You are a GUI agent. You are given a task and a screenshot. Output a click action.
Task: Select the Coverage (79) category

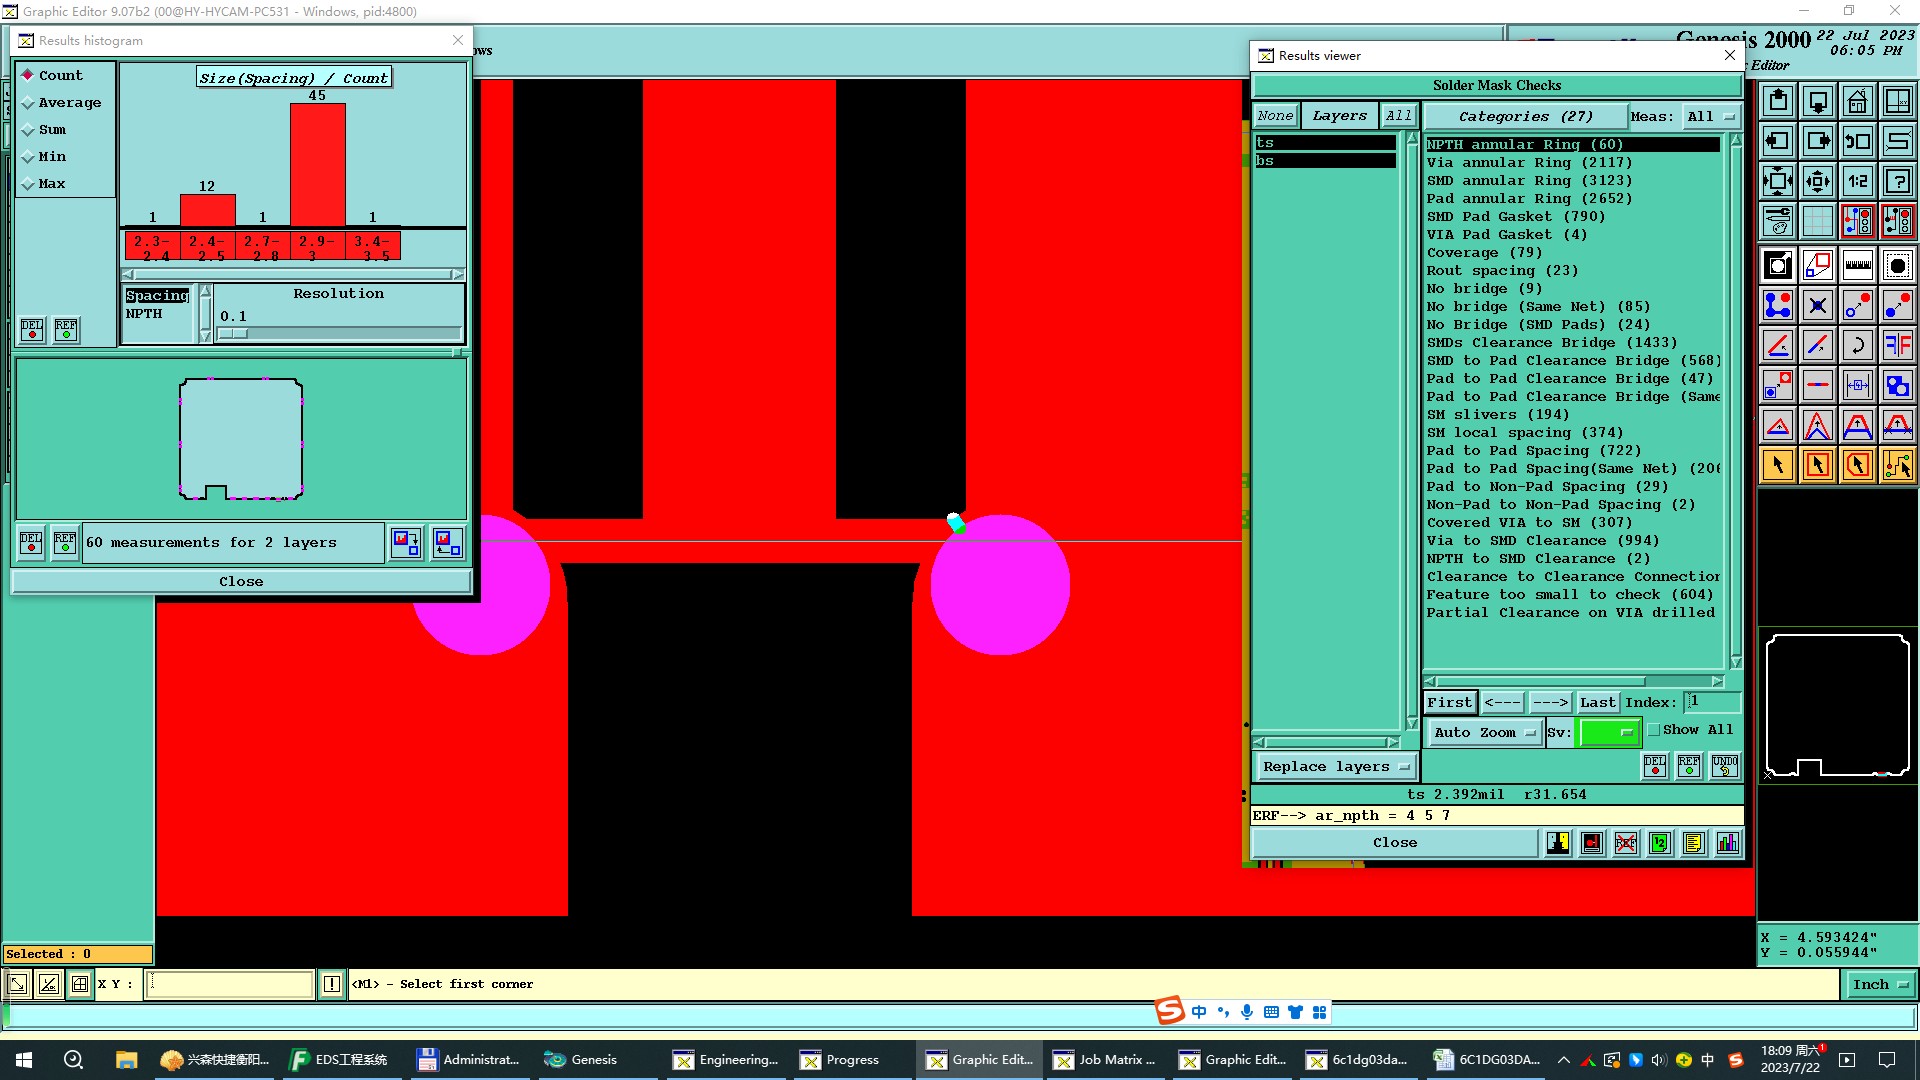1483,253
